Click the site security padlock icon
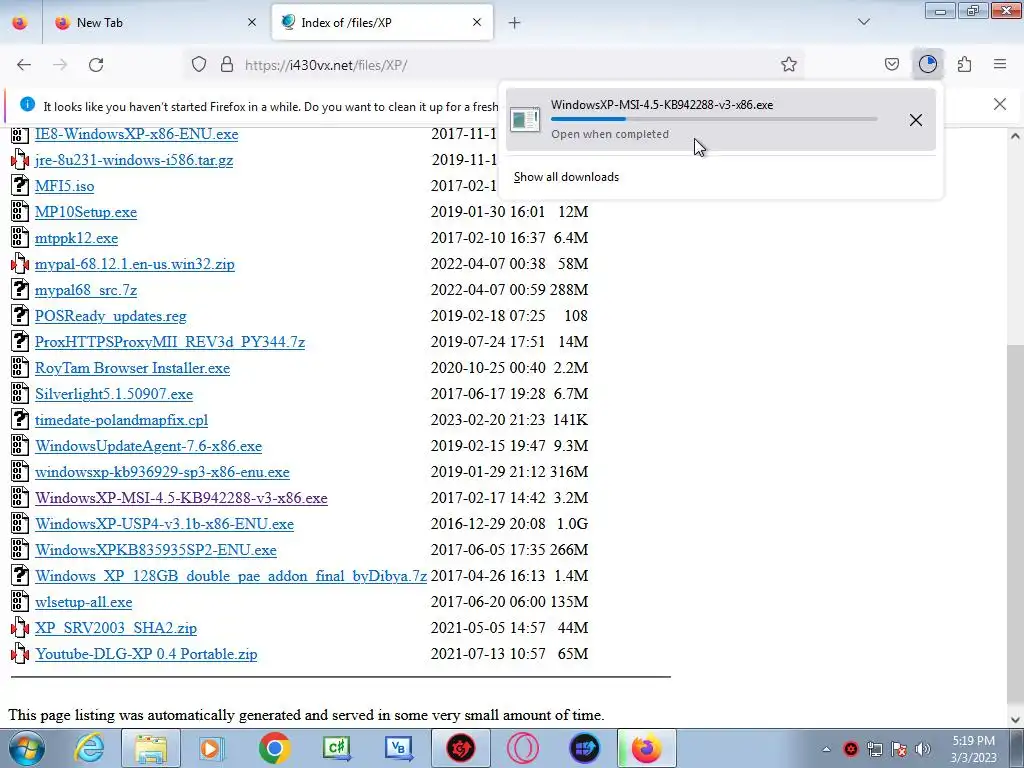 (227, 65)
